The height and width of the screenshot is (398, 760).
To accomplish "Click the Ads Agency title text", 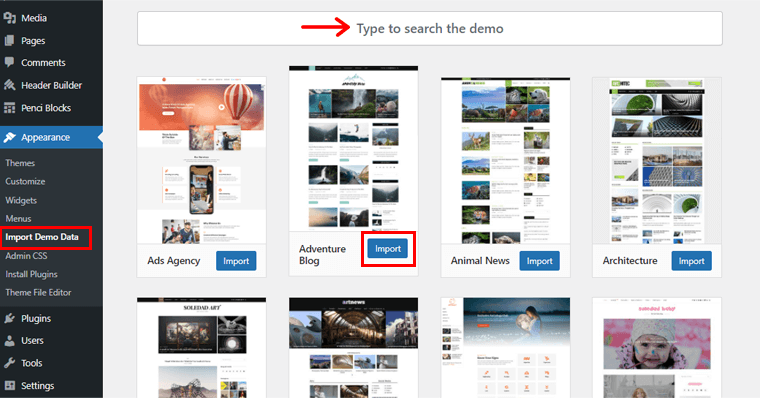I will tap(174, 261).
